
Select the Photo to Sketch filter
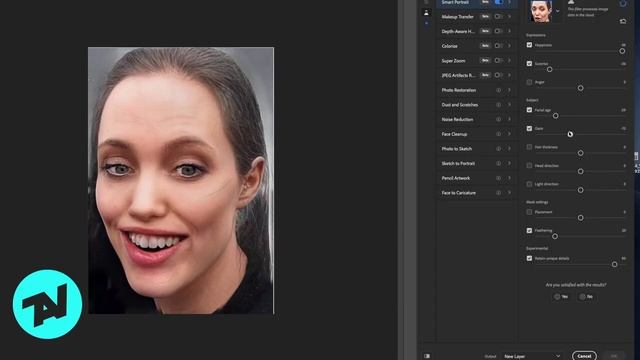pos(457,149)
